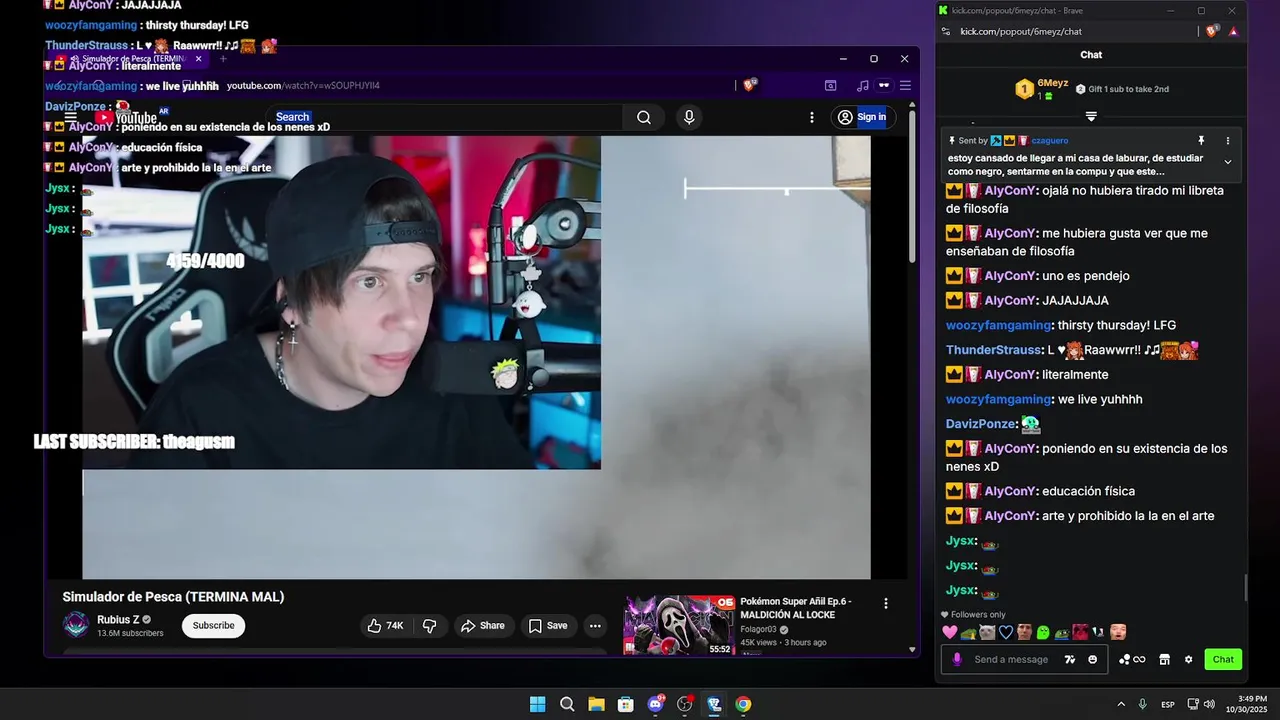Open the channel points infinity icon

point(1132,659)
